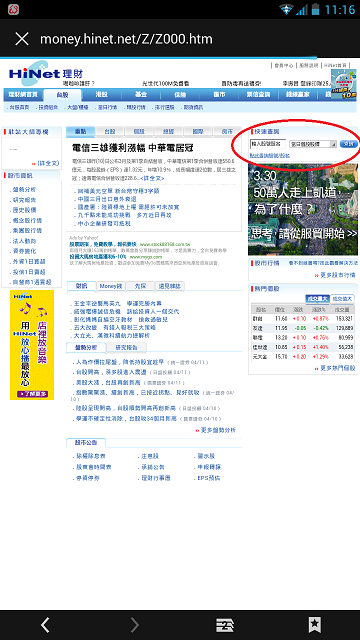Screen dimensions: 360x640
Task: Switch to the 財訊 magazine tab
Action: pyautogui.click(x=82, y=286)
